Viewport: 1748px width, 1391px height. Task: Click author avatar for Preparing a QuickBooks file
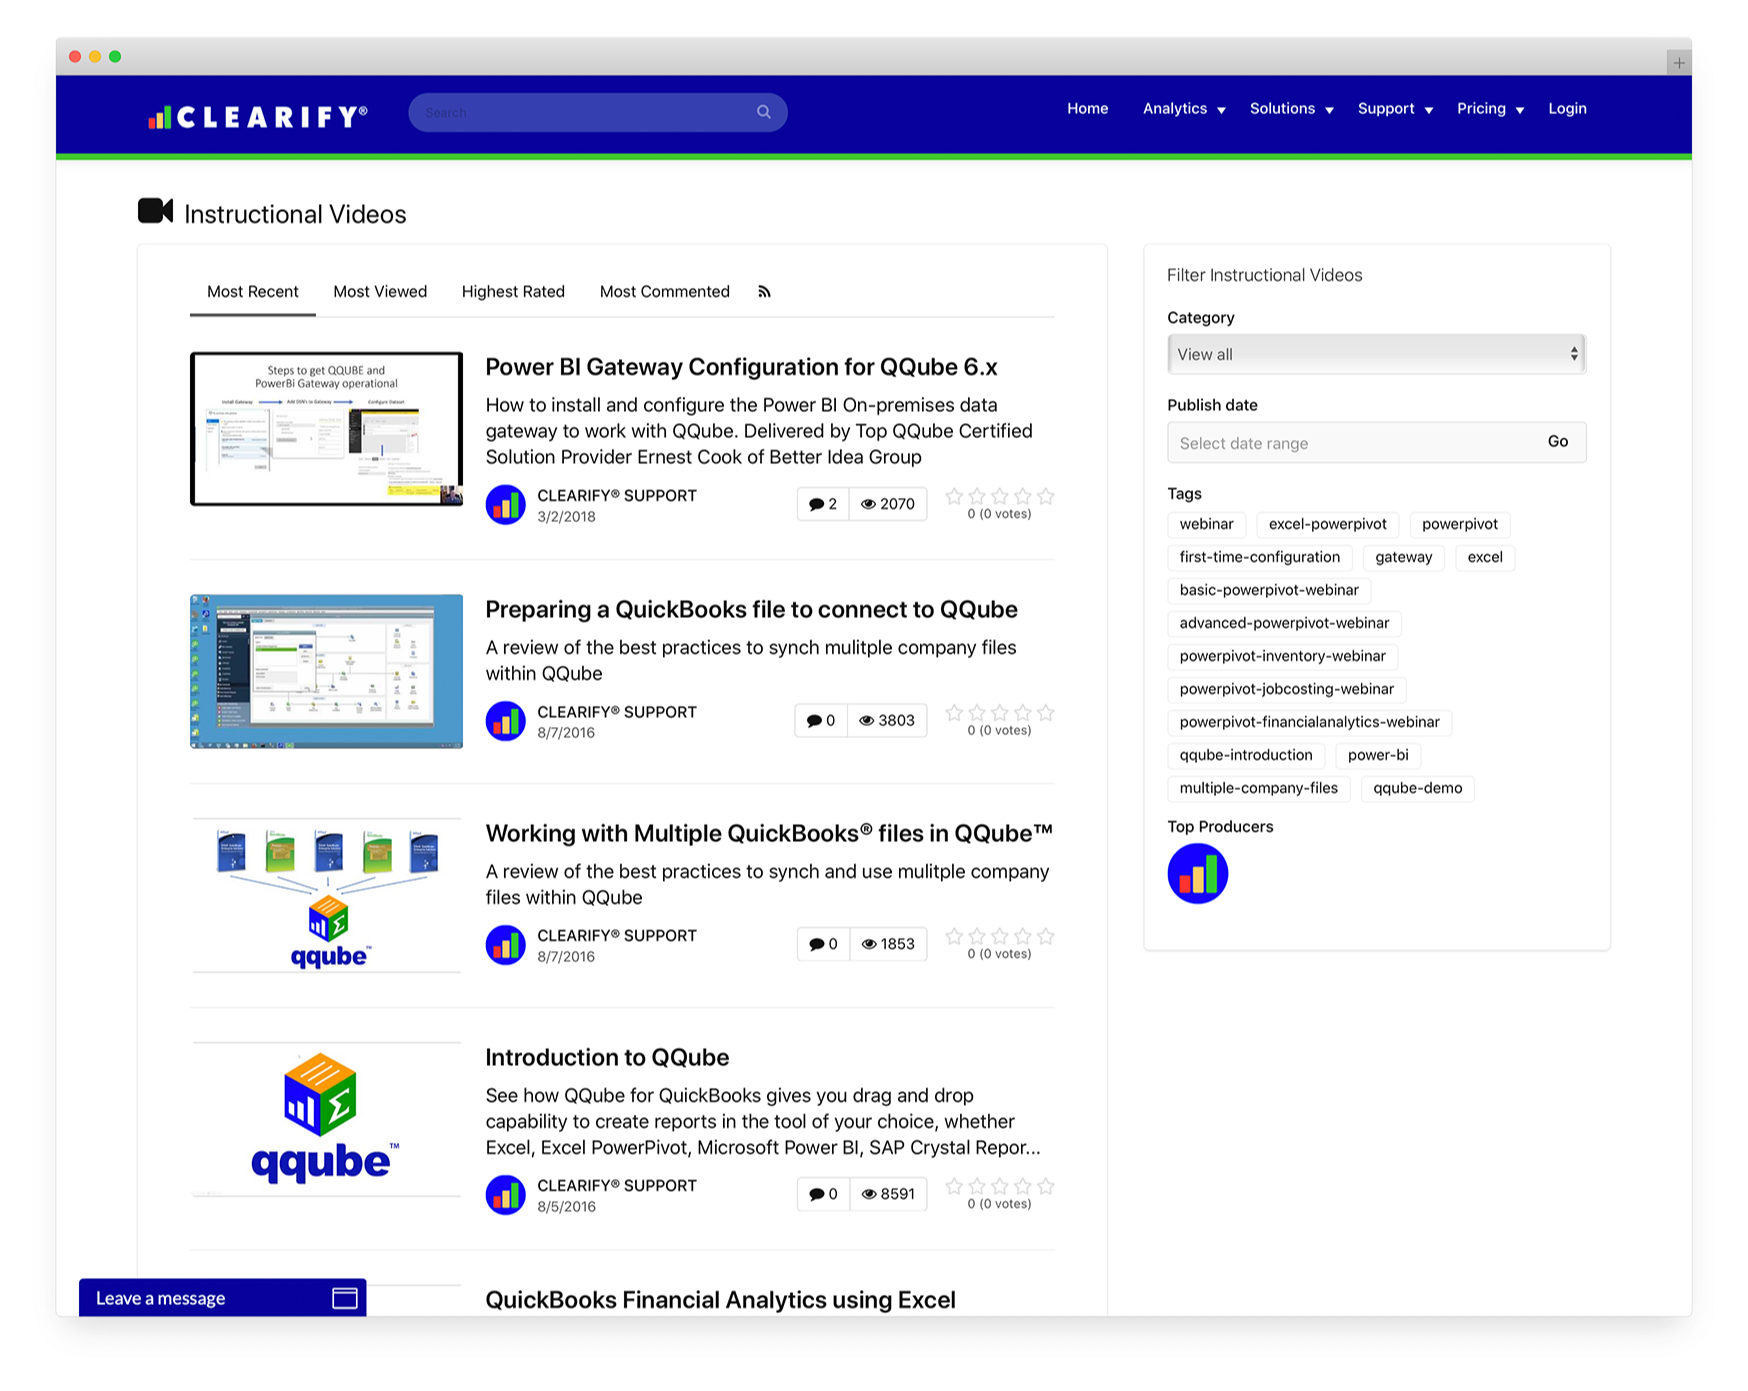[506, 721]
